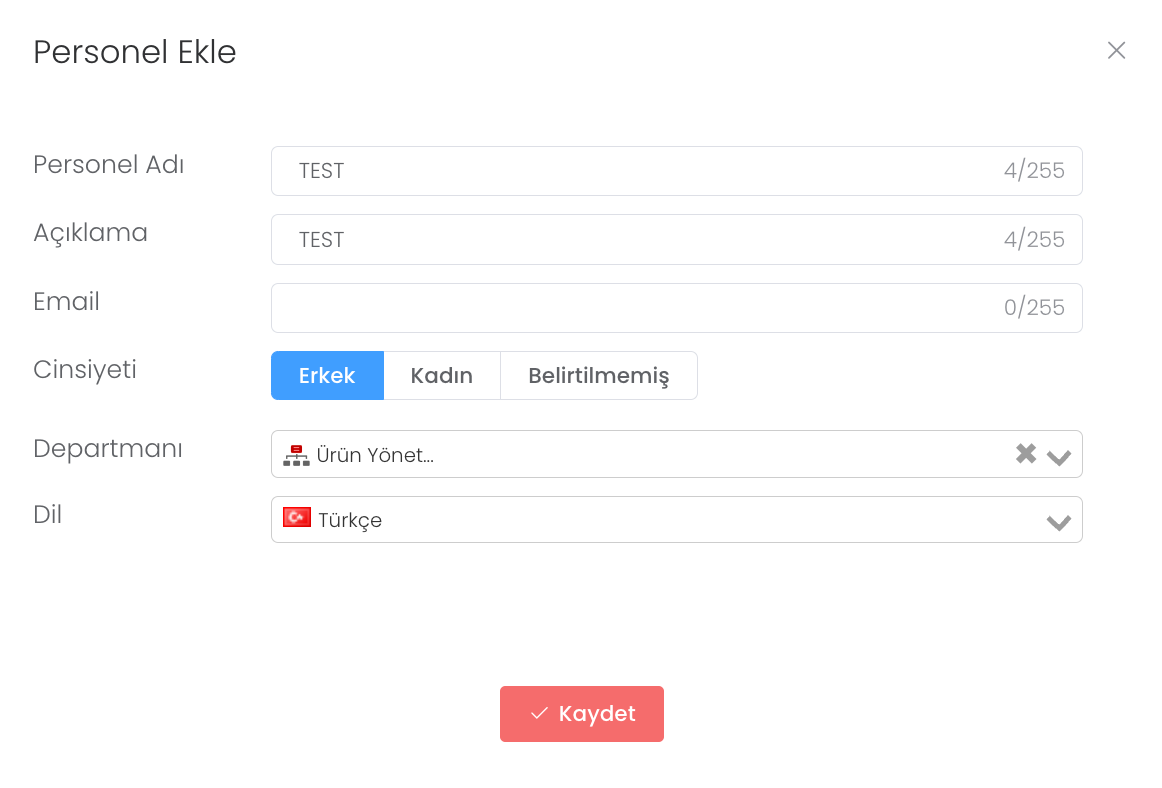
Task: Click the department organization chart icon
Action: coord(296,455)
